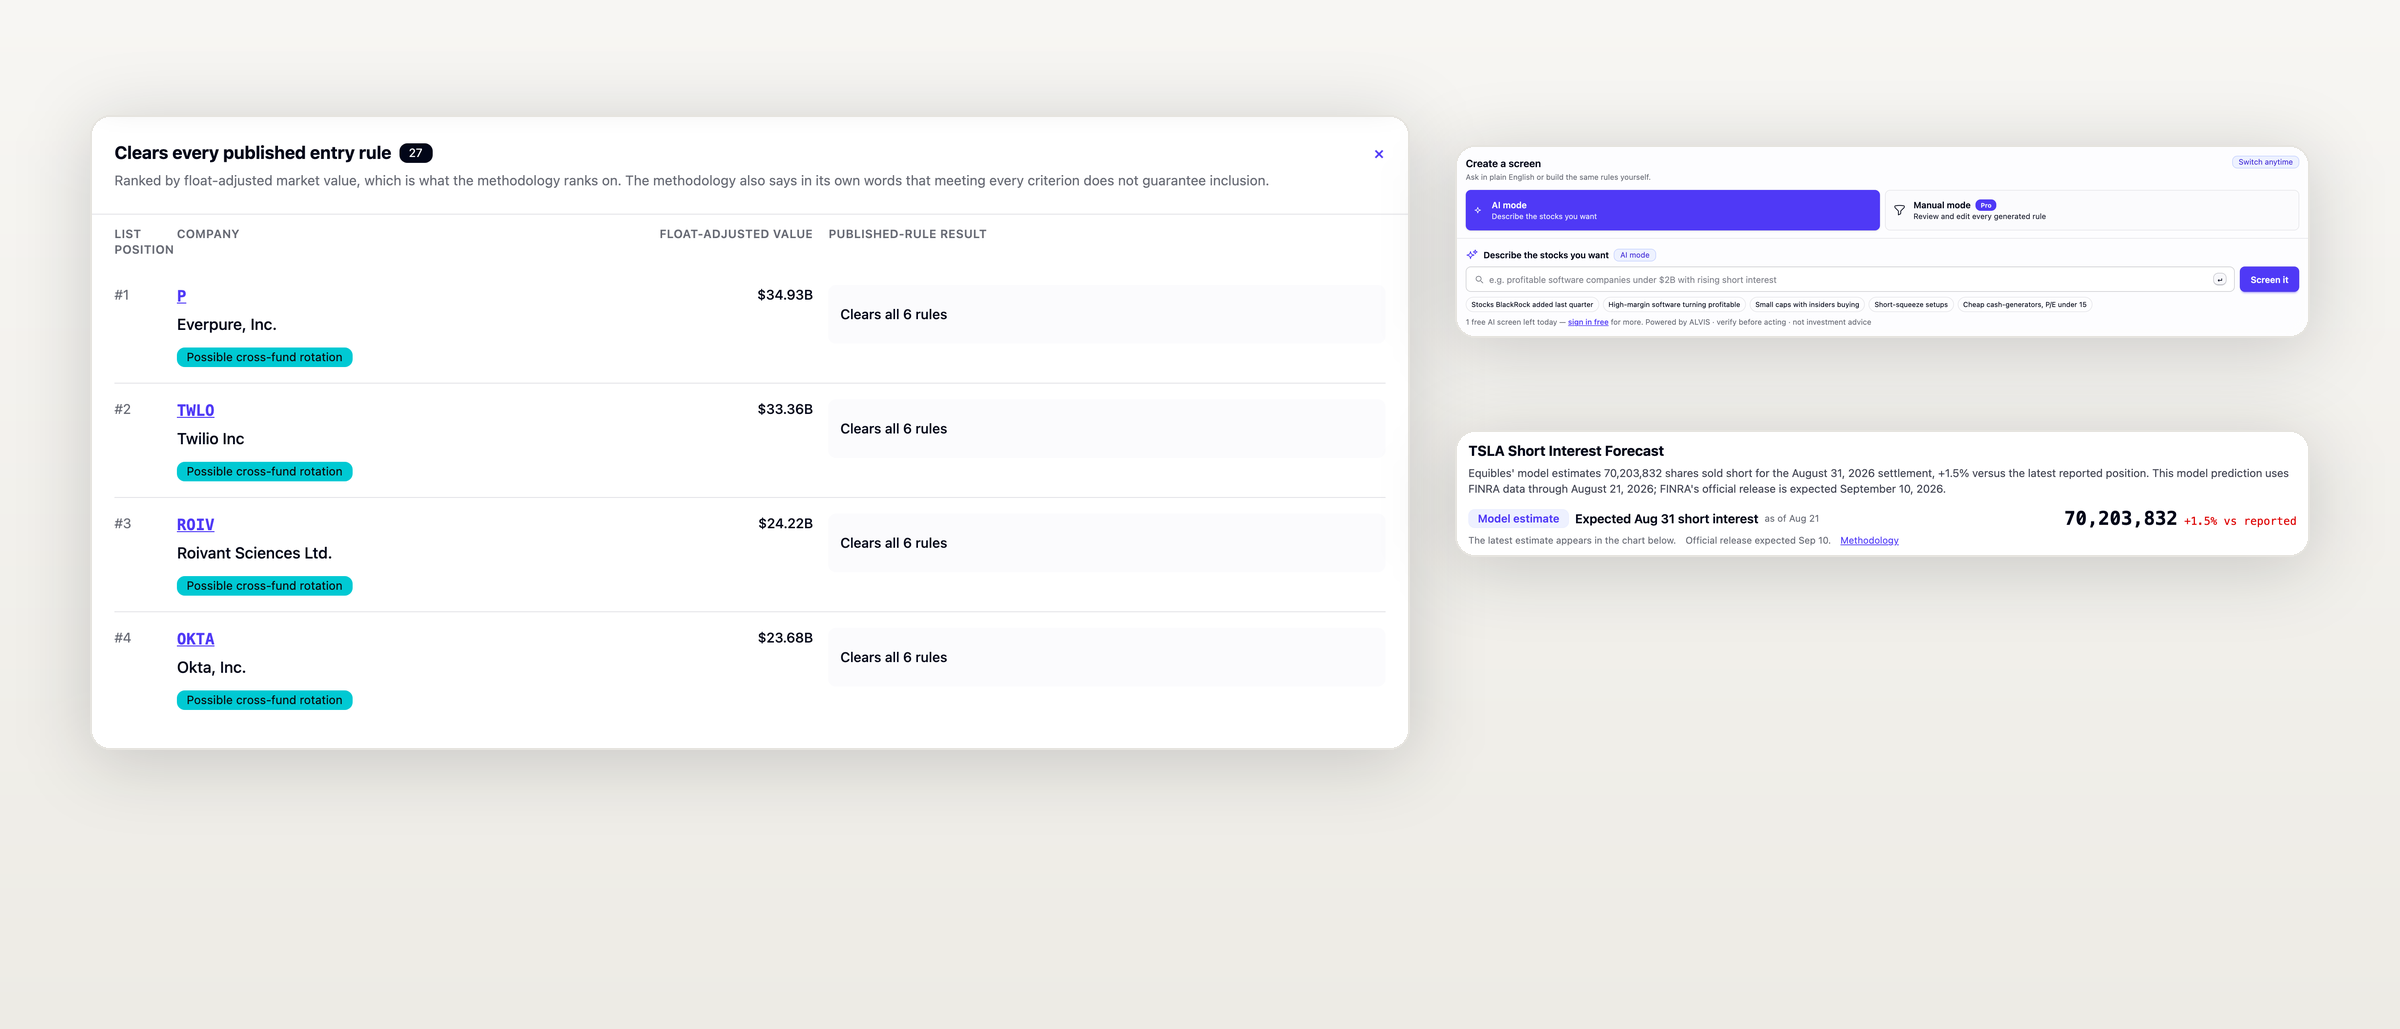The image size is (2400, 1029).
Task: Click Roivant's Possible cross-fund rotation tag
Action: (264, 586)
